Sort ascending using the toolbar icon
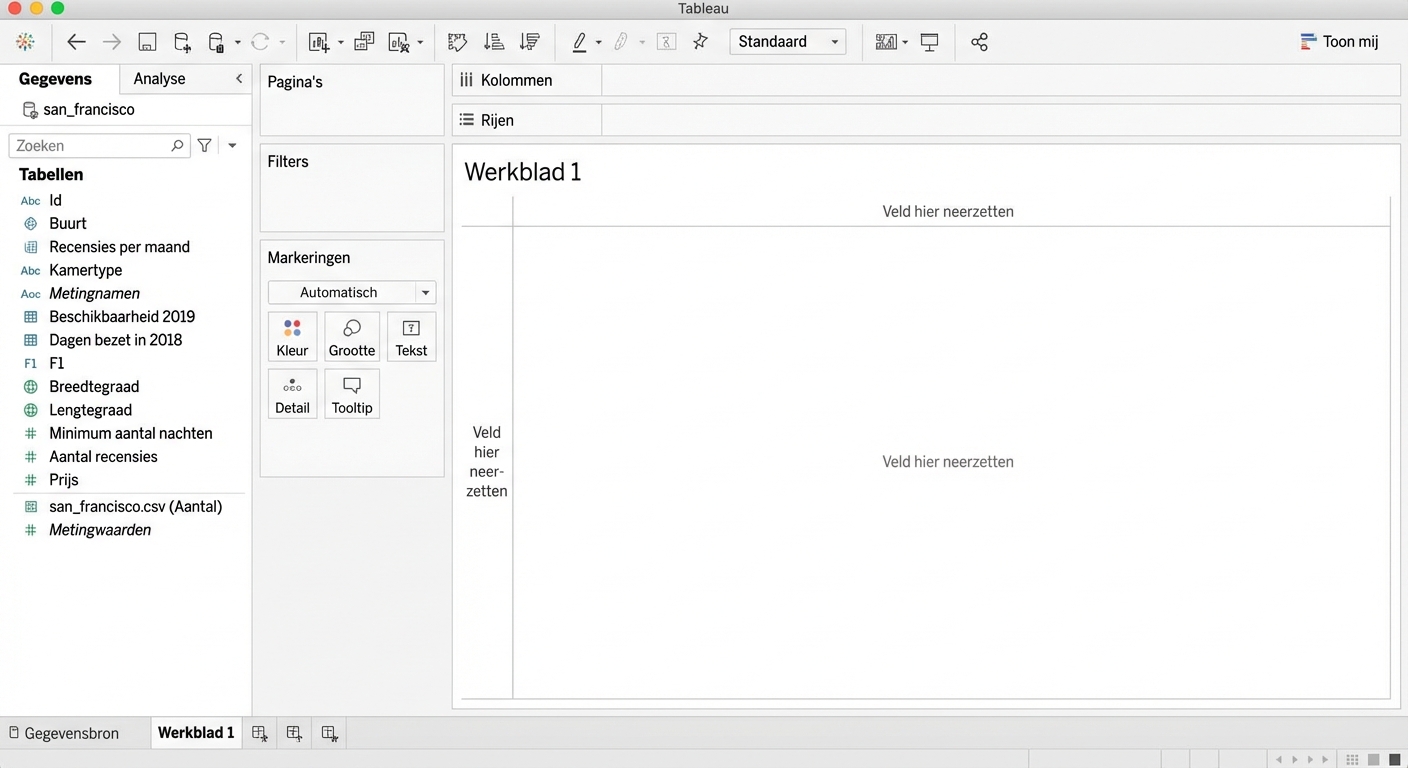1408x768 pixels. coord(494,42)
